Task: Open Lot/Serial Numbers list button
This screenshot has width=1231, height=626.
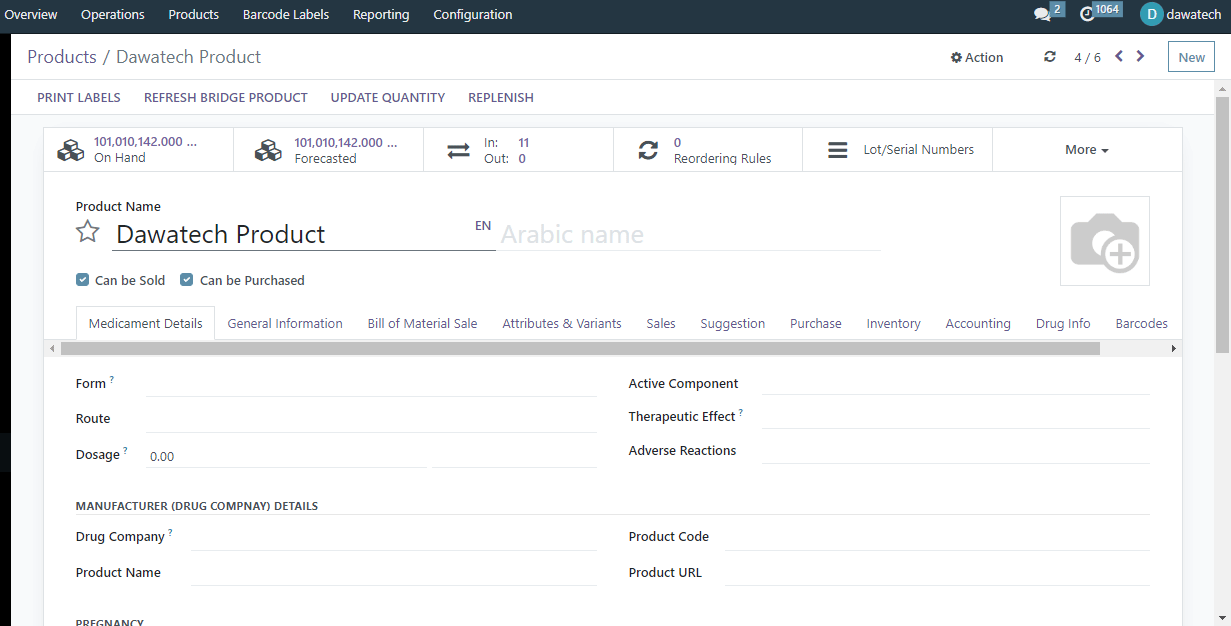Action: tap(897, 150)
